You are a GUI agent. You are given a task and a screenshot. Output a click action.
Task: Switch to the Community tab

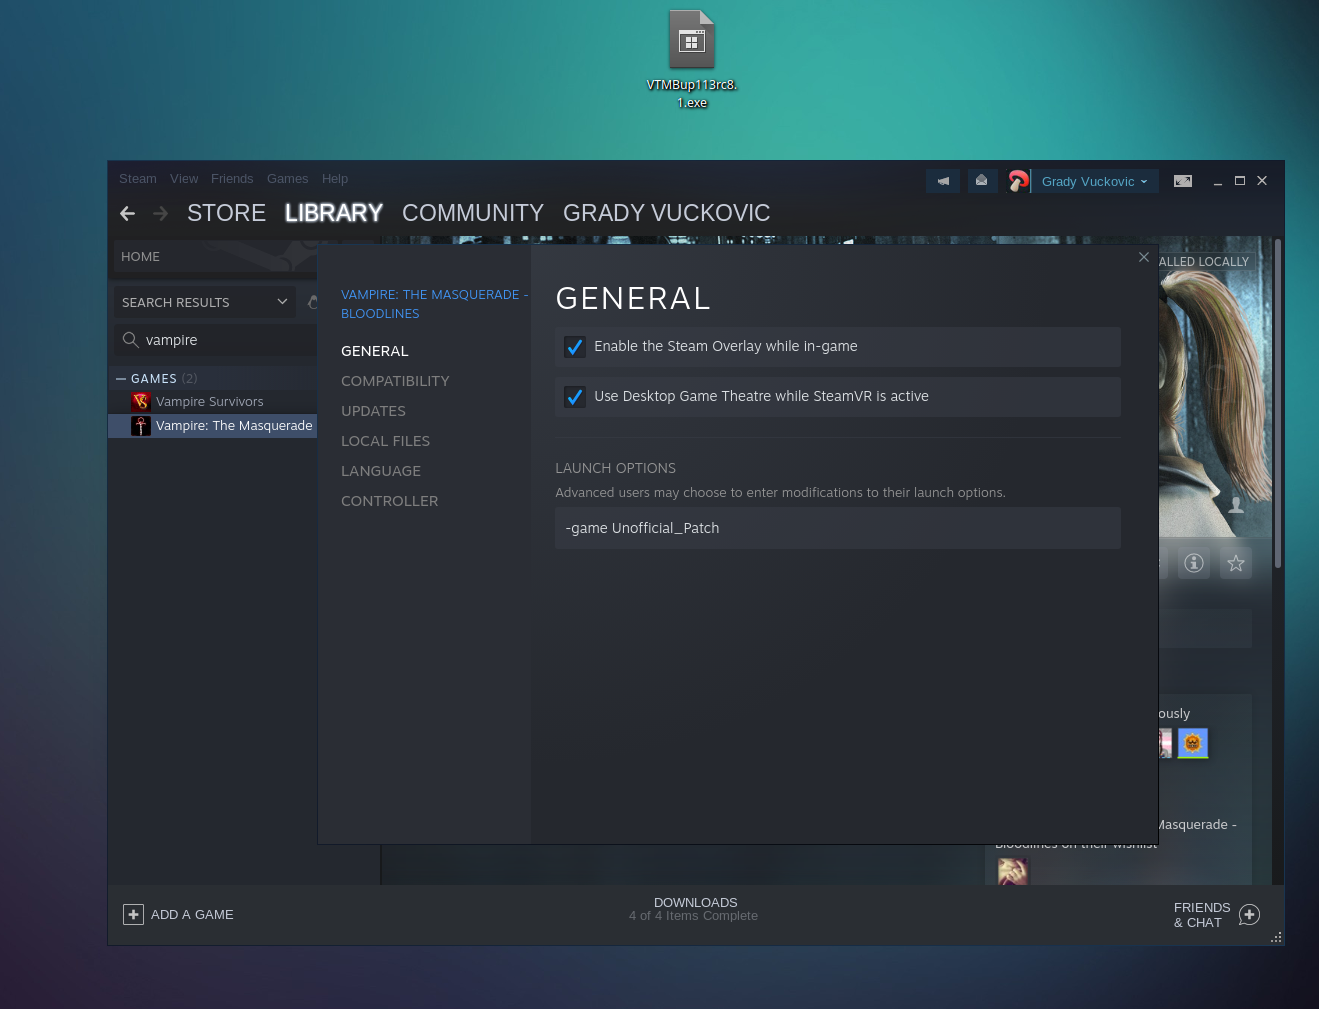[473, 213]
